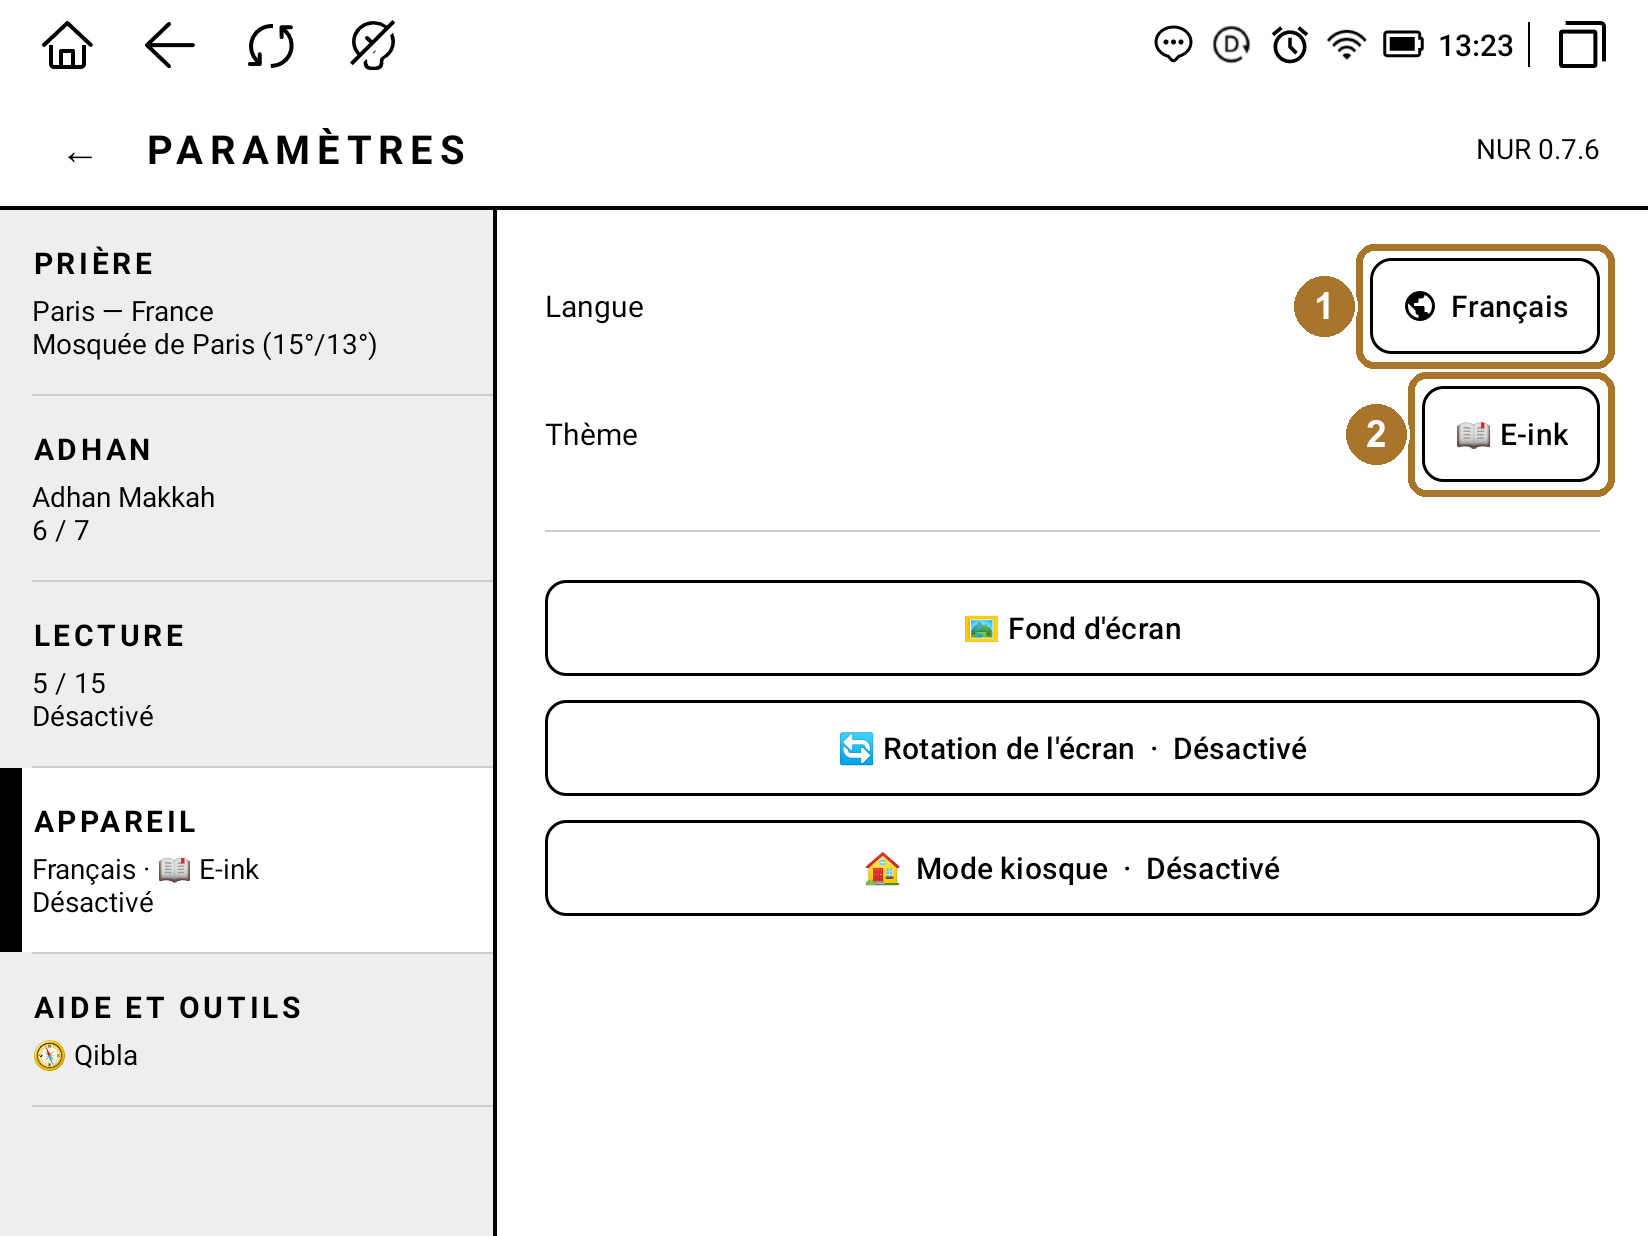Viewport: 1648px width, 1236px height.
Task: Tap the crossed-out touch icon
Action: [373, 46]
